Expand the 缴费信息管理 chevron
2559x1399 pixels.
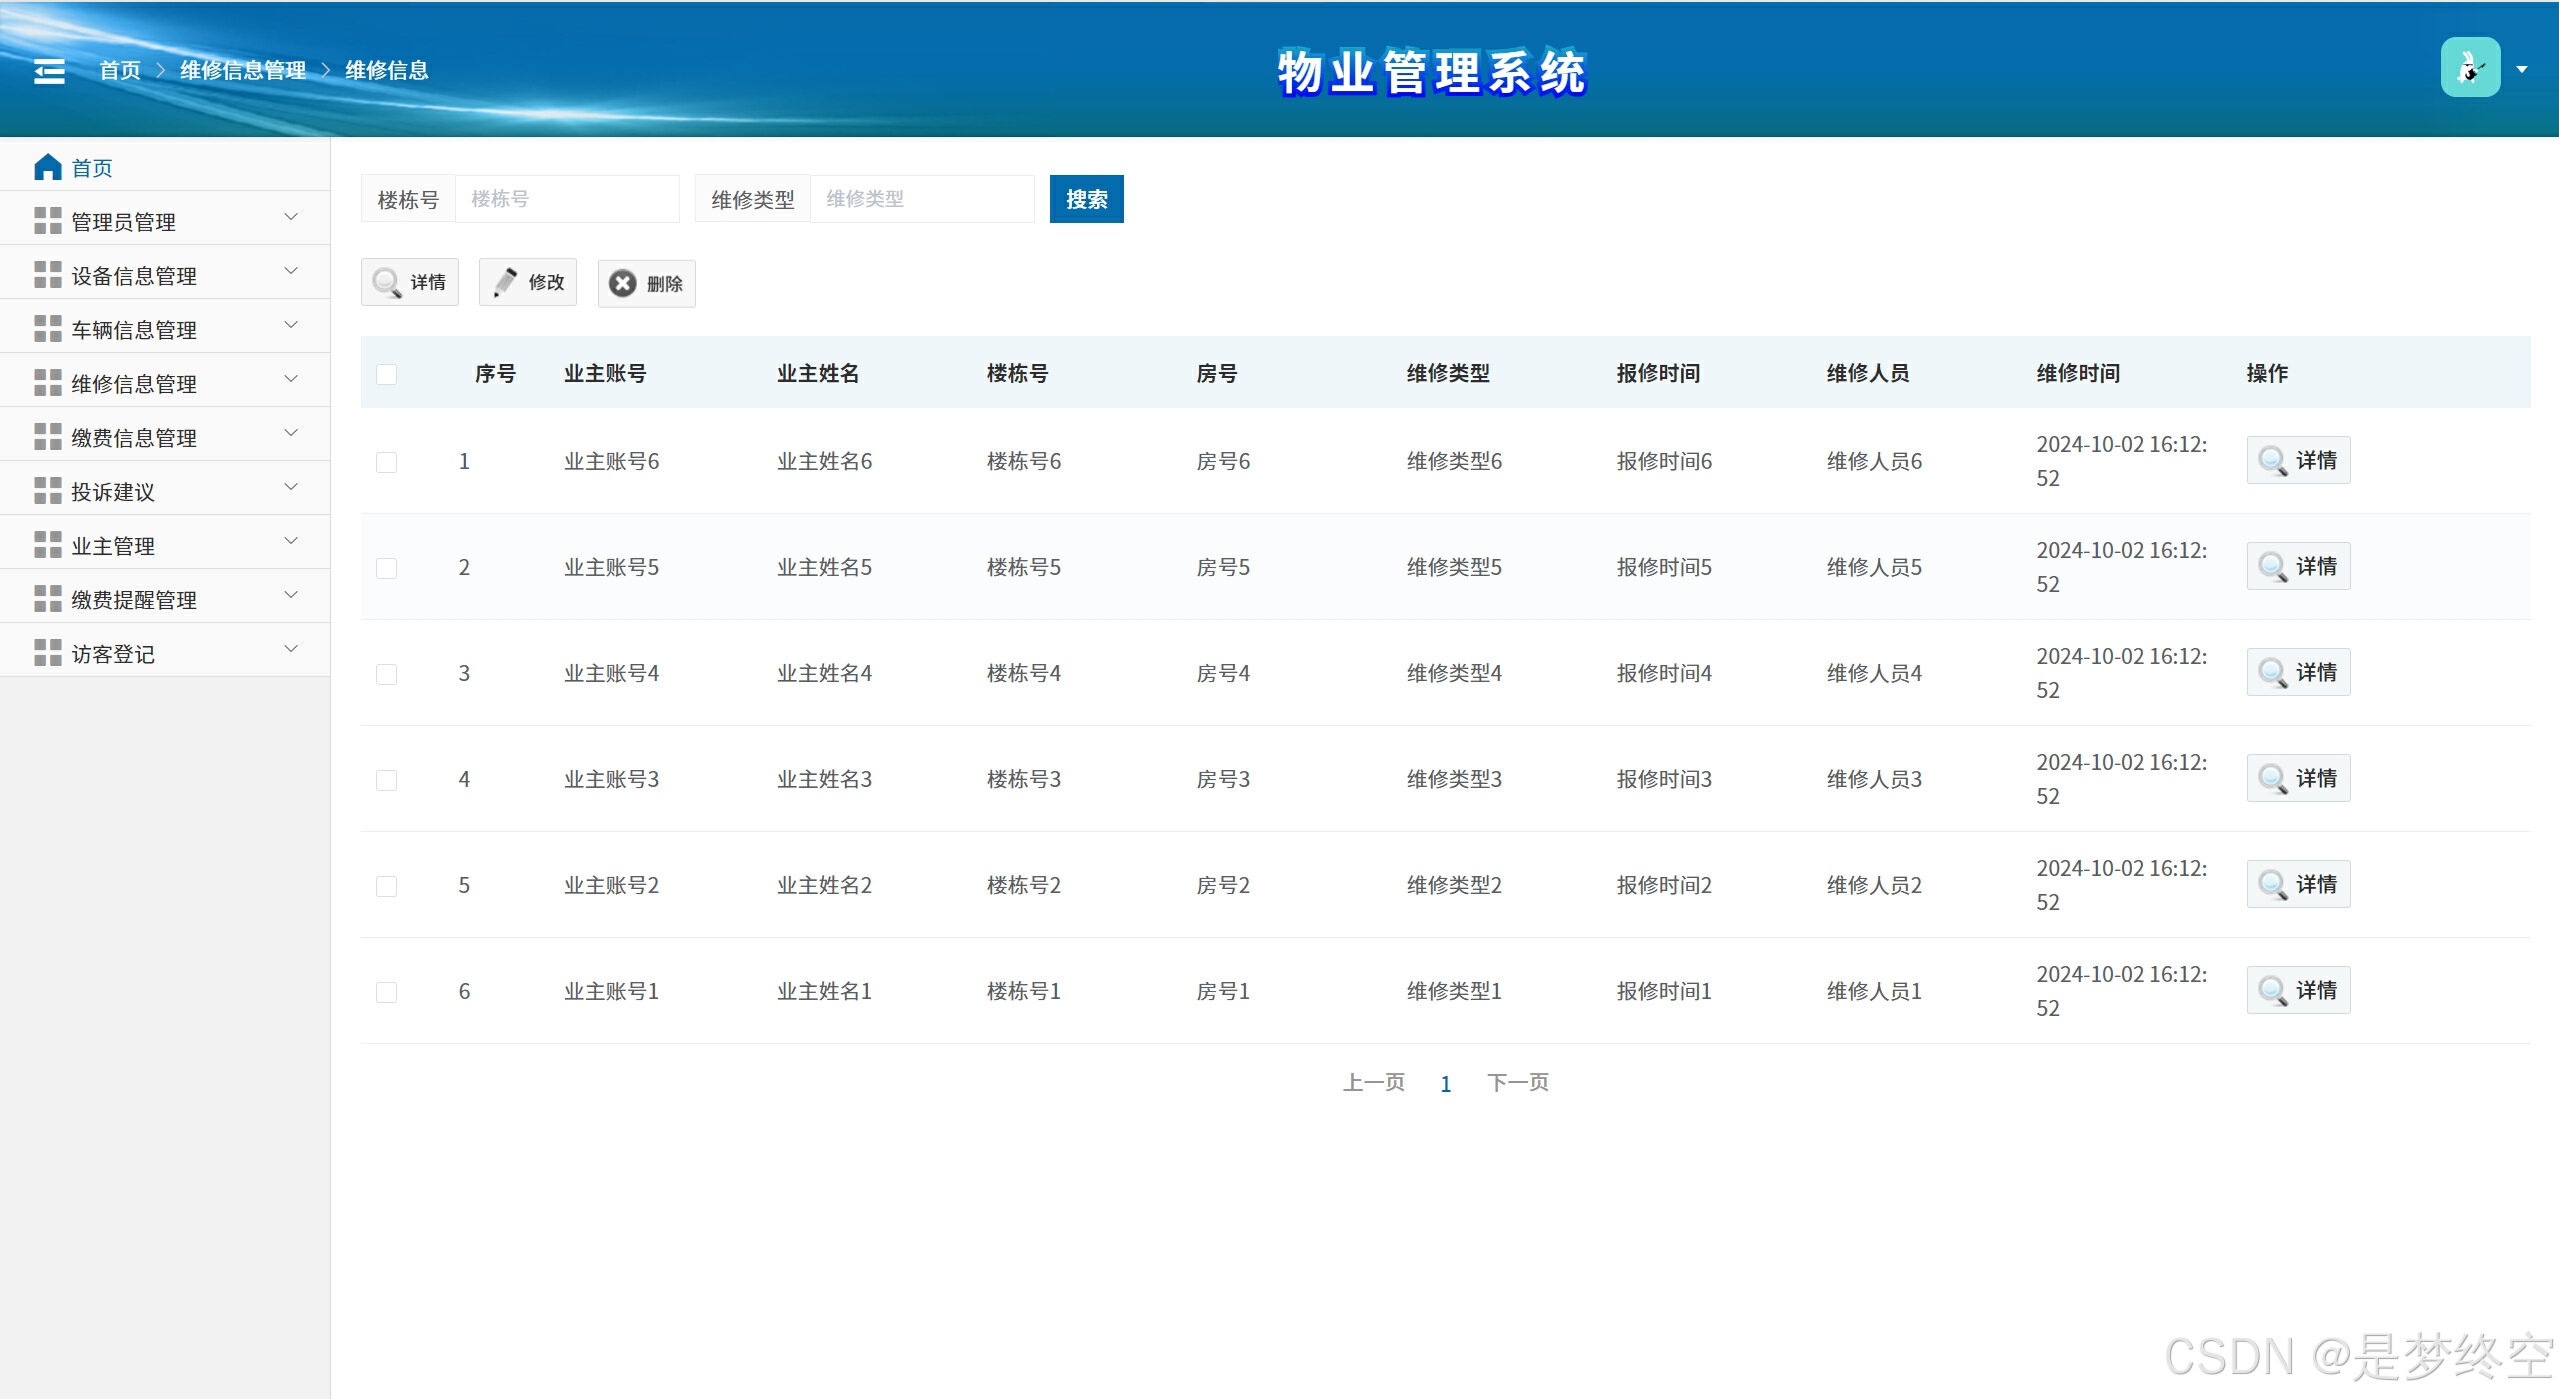[291, 433]
